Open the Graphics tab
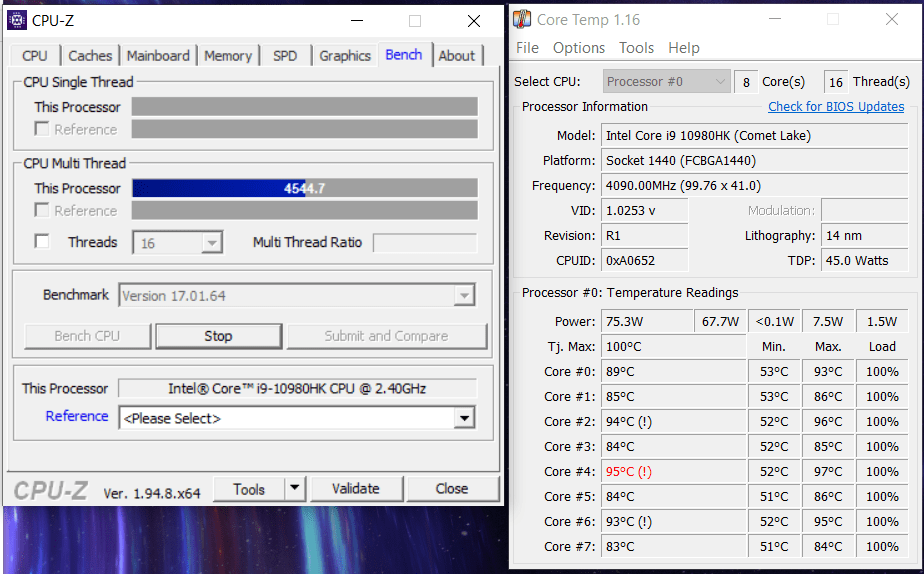Screen dimensions: 924x574 (x=345, y=56)
